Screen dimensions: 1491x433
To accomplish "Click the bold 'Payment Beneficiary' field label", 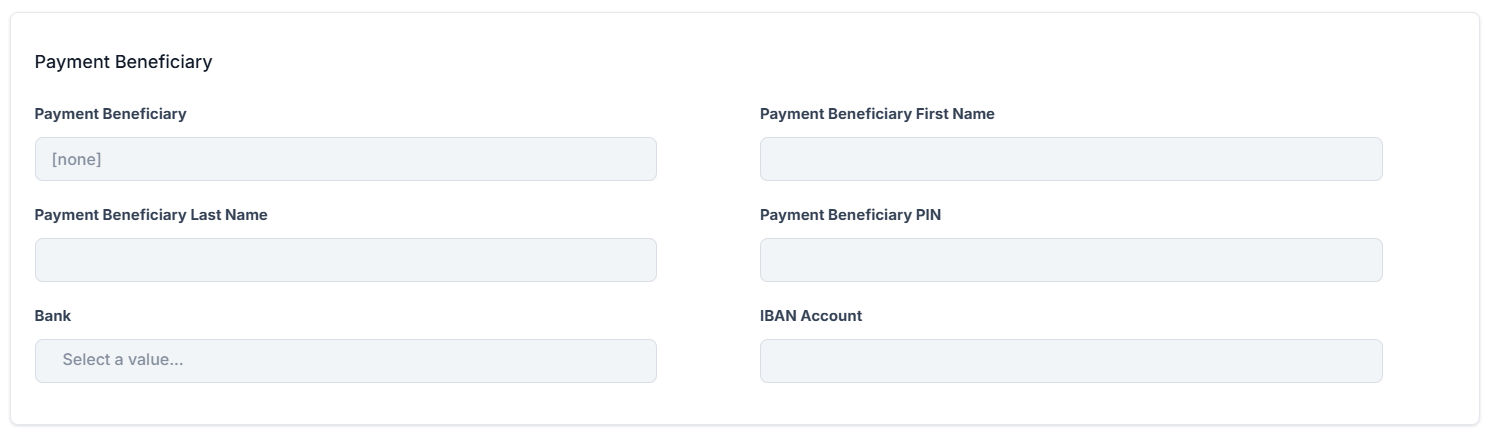I will click(x=110, y=114).
